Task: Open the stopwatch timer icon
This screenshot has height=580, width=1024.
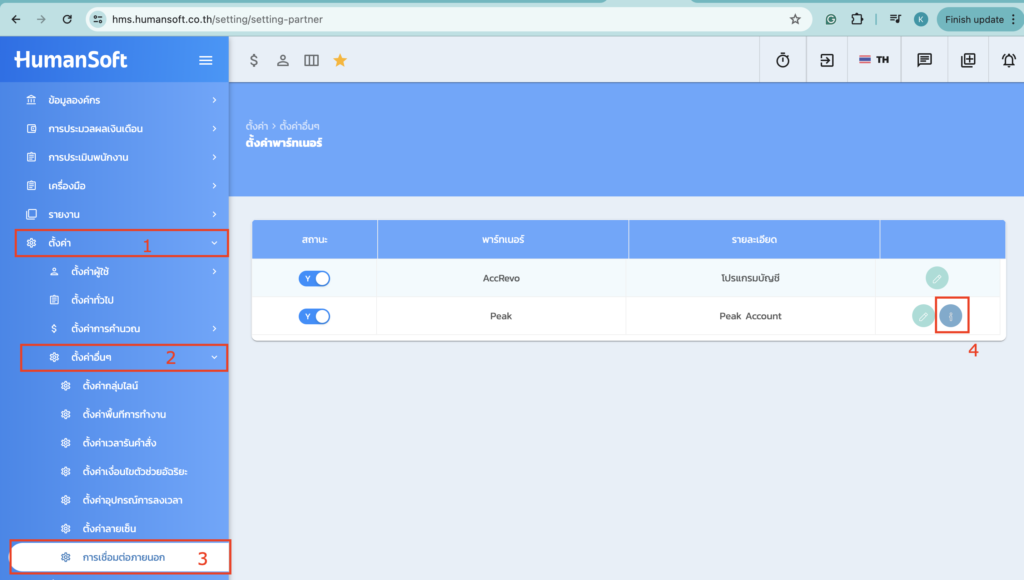Action: click(783, 60)
